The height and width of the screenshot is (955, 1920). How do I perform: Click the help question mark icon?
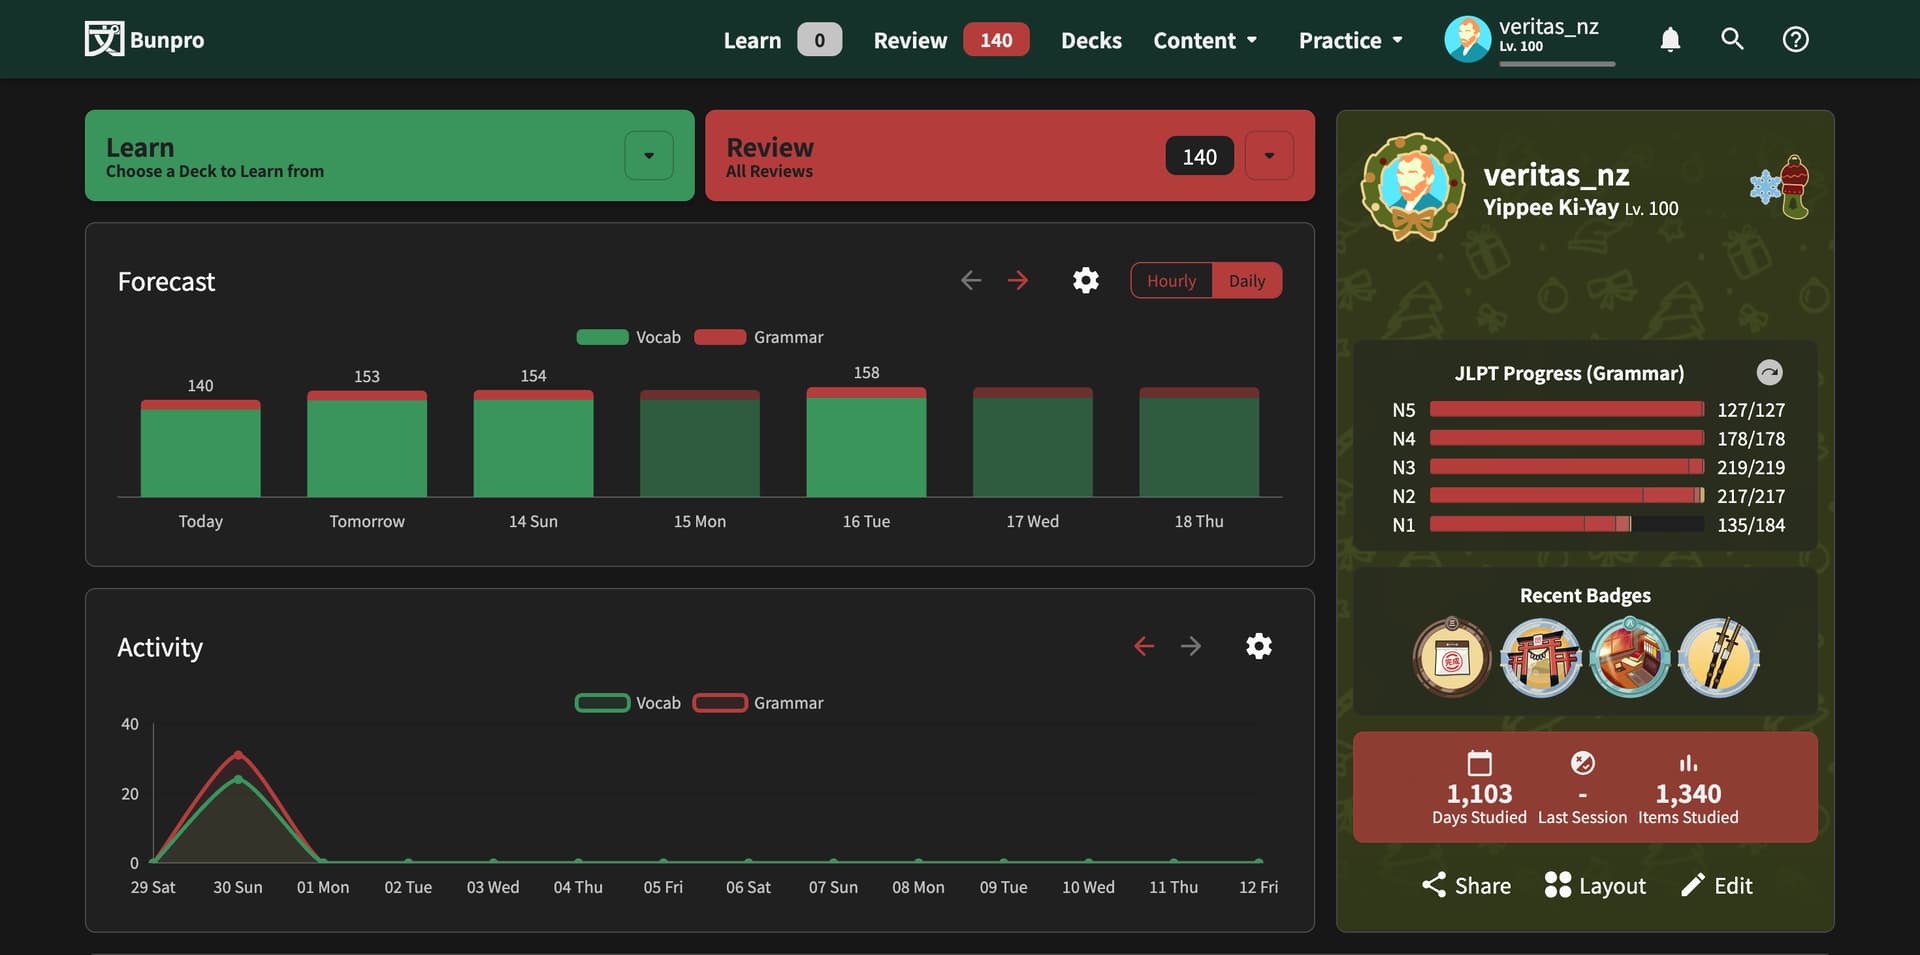click(1795, 39)
